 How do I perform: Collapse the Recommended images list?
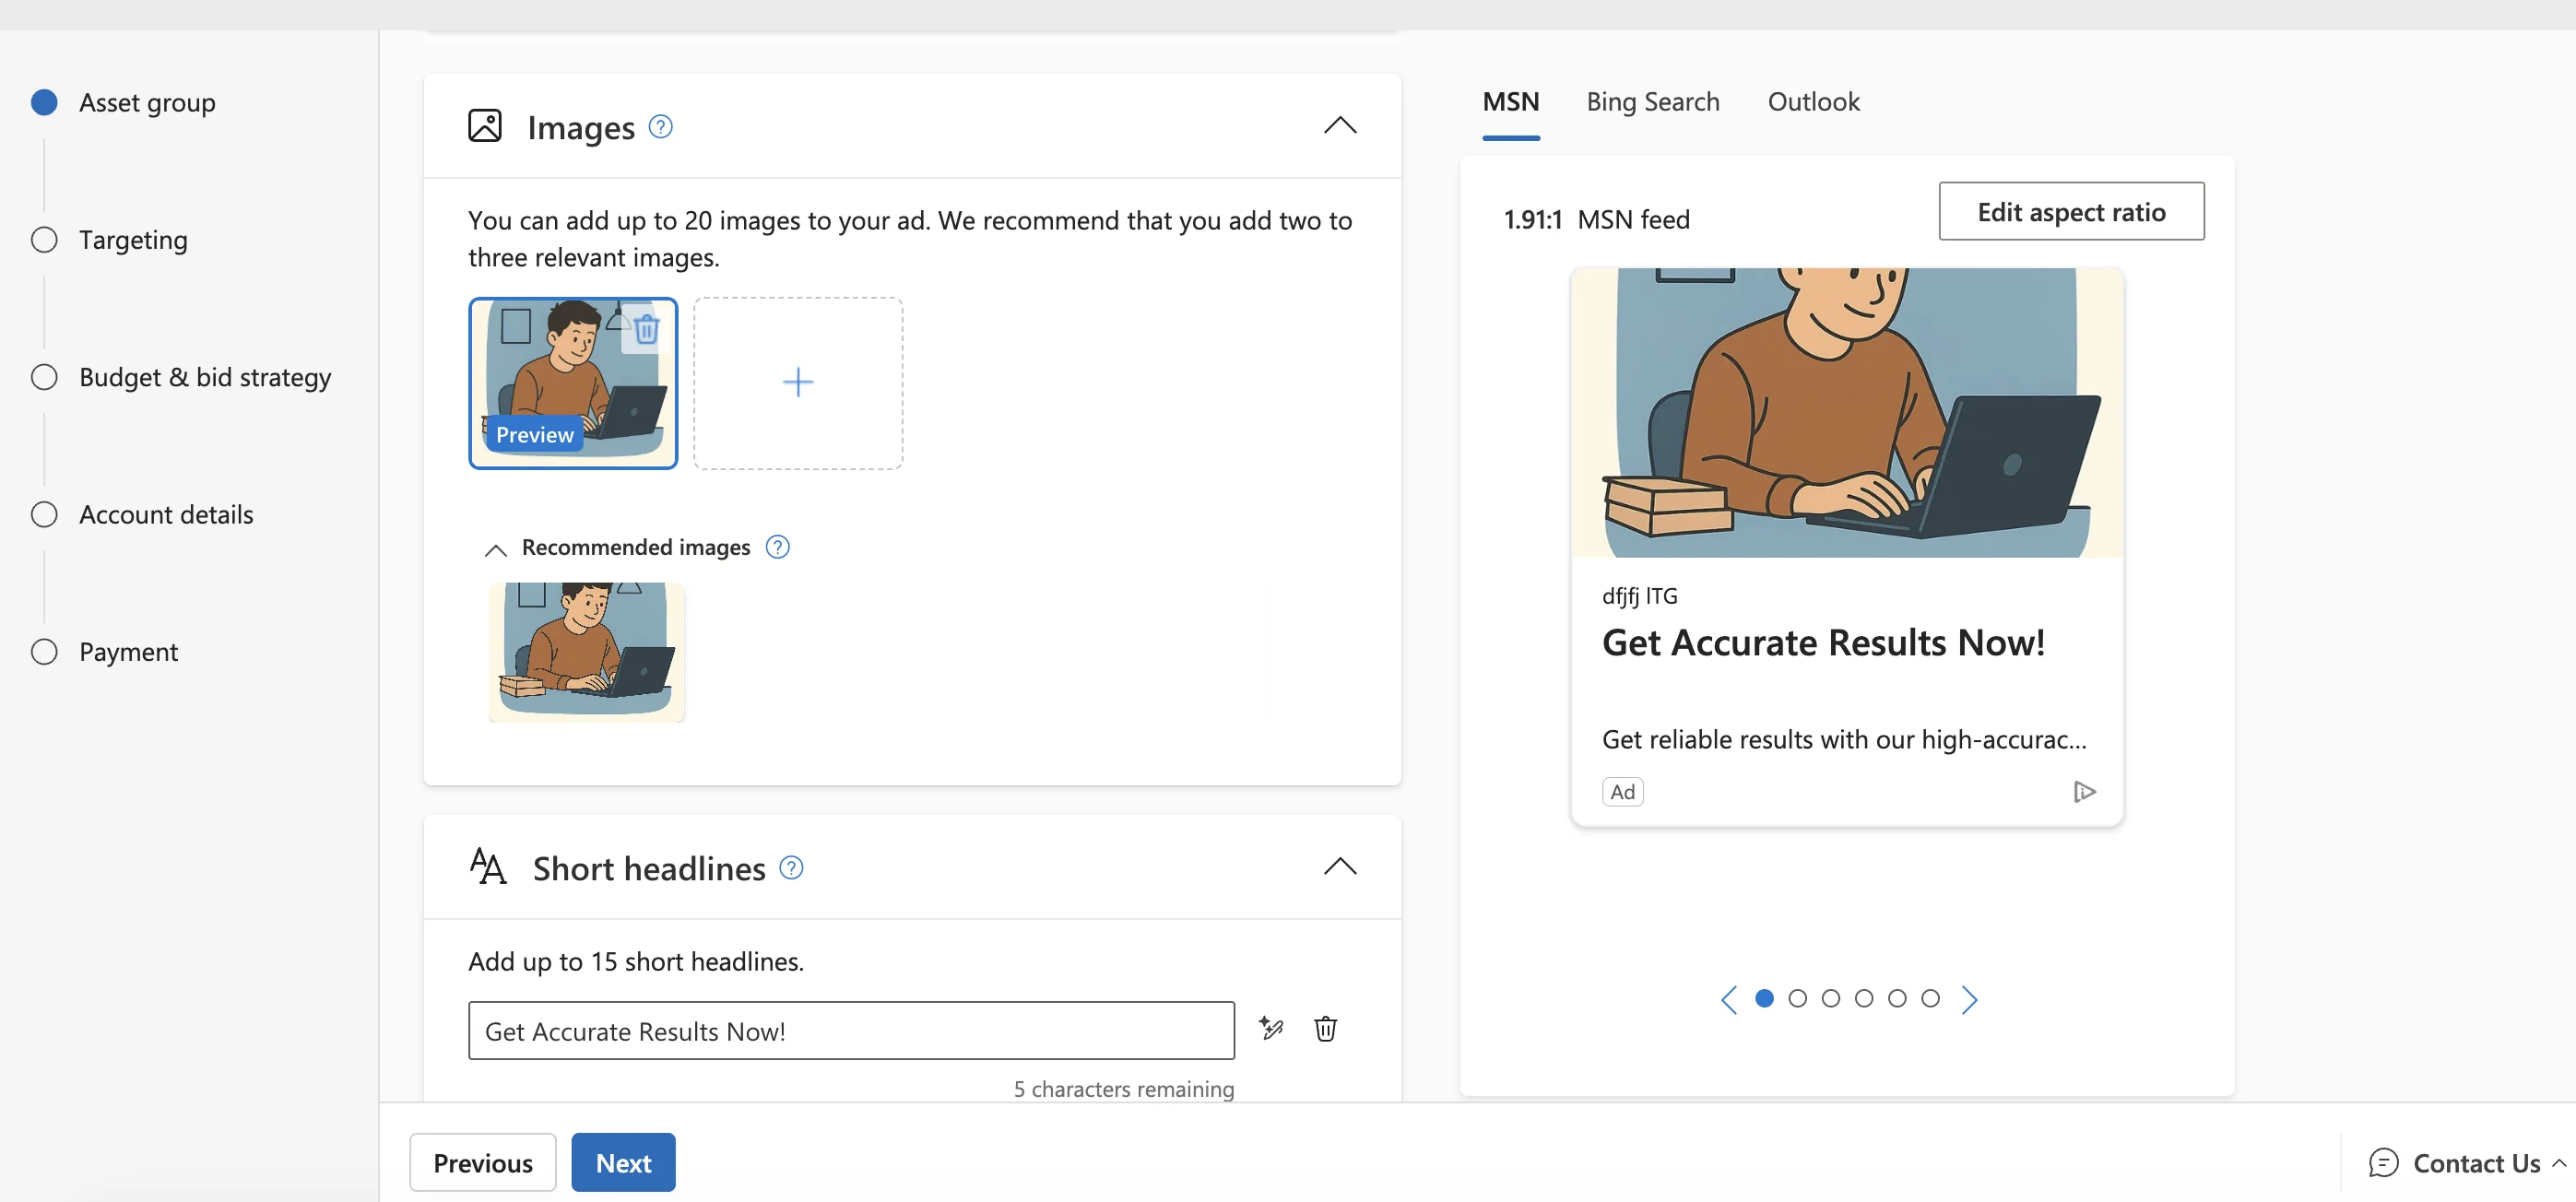click(x=494, y=550)
